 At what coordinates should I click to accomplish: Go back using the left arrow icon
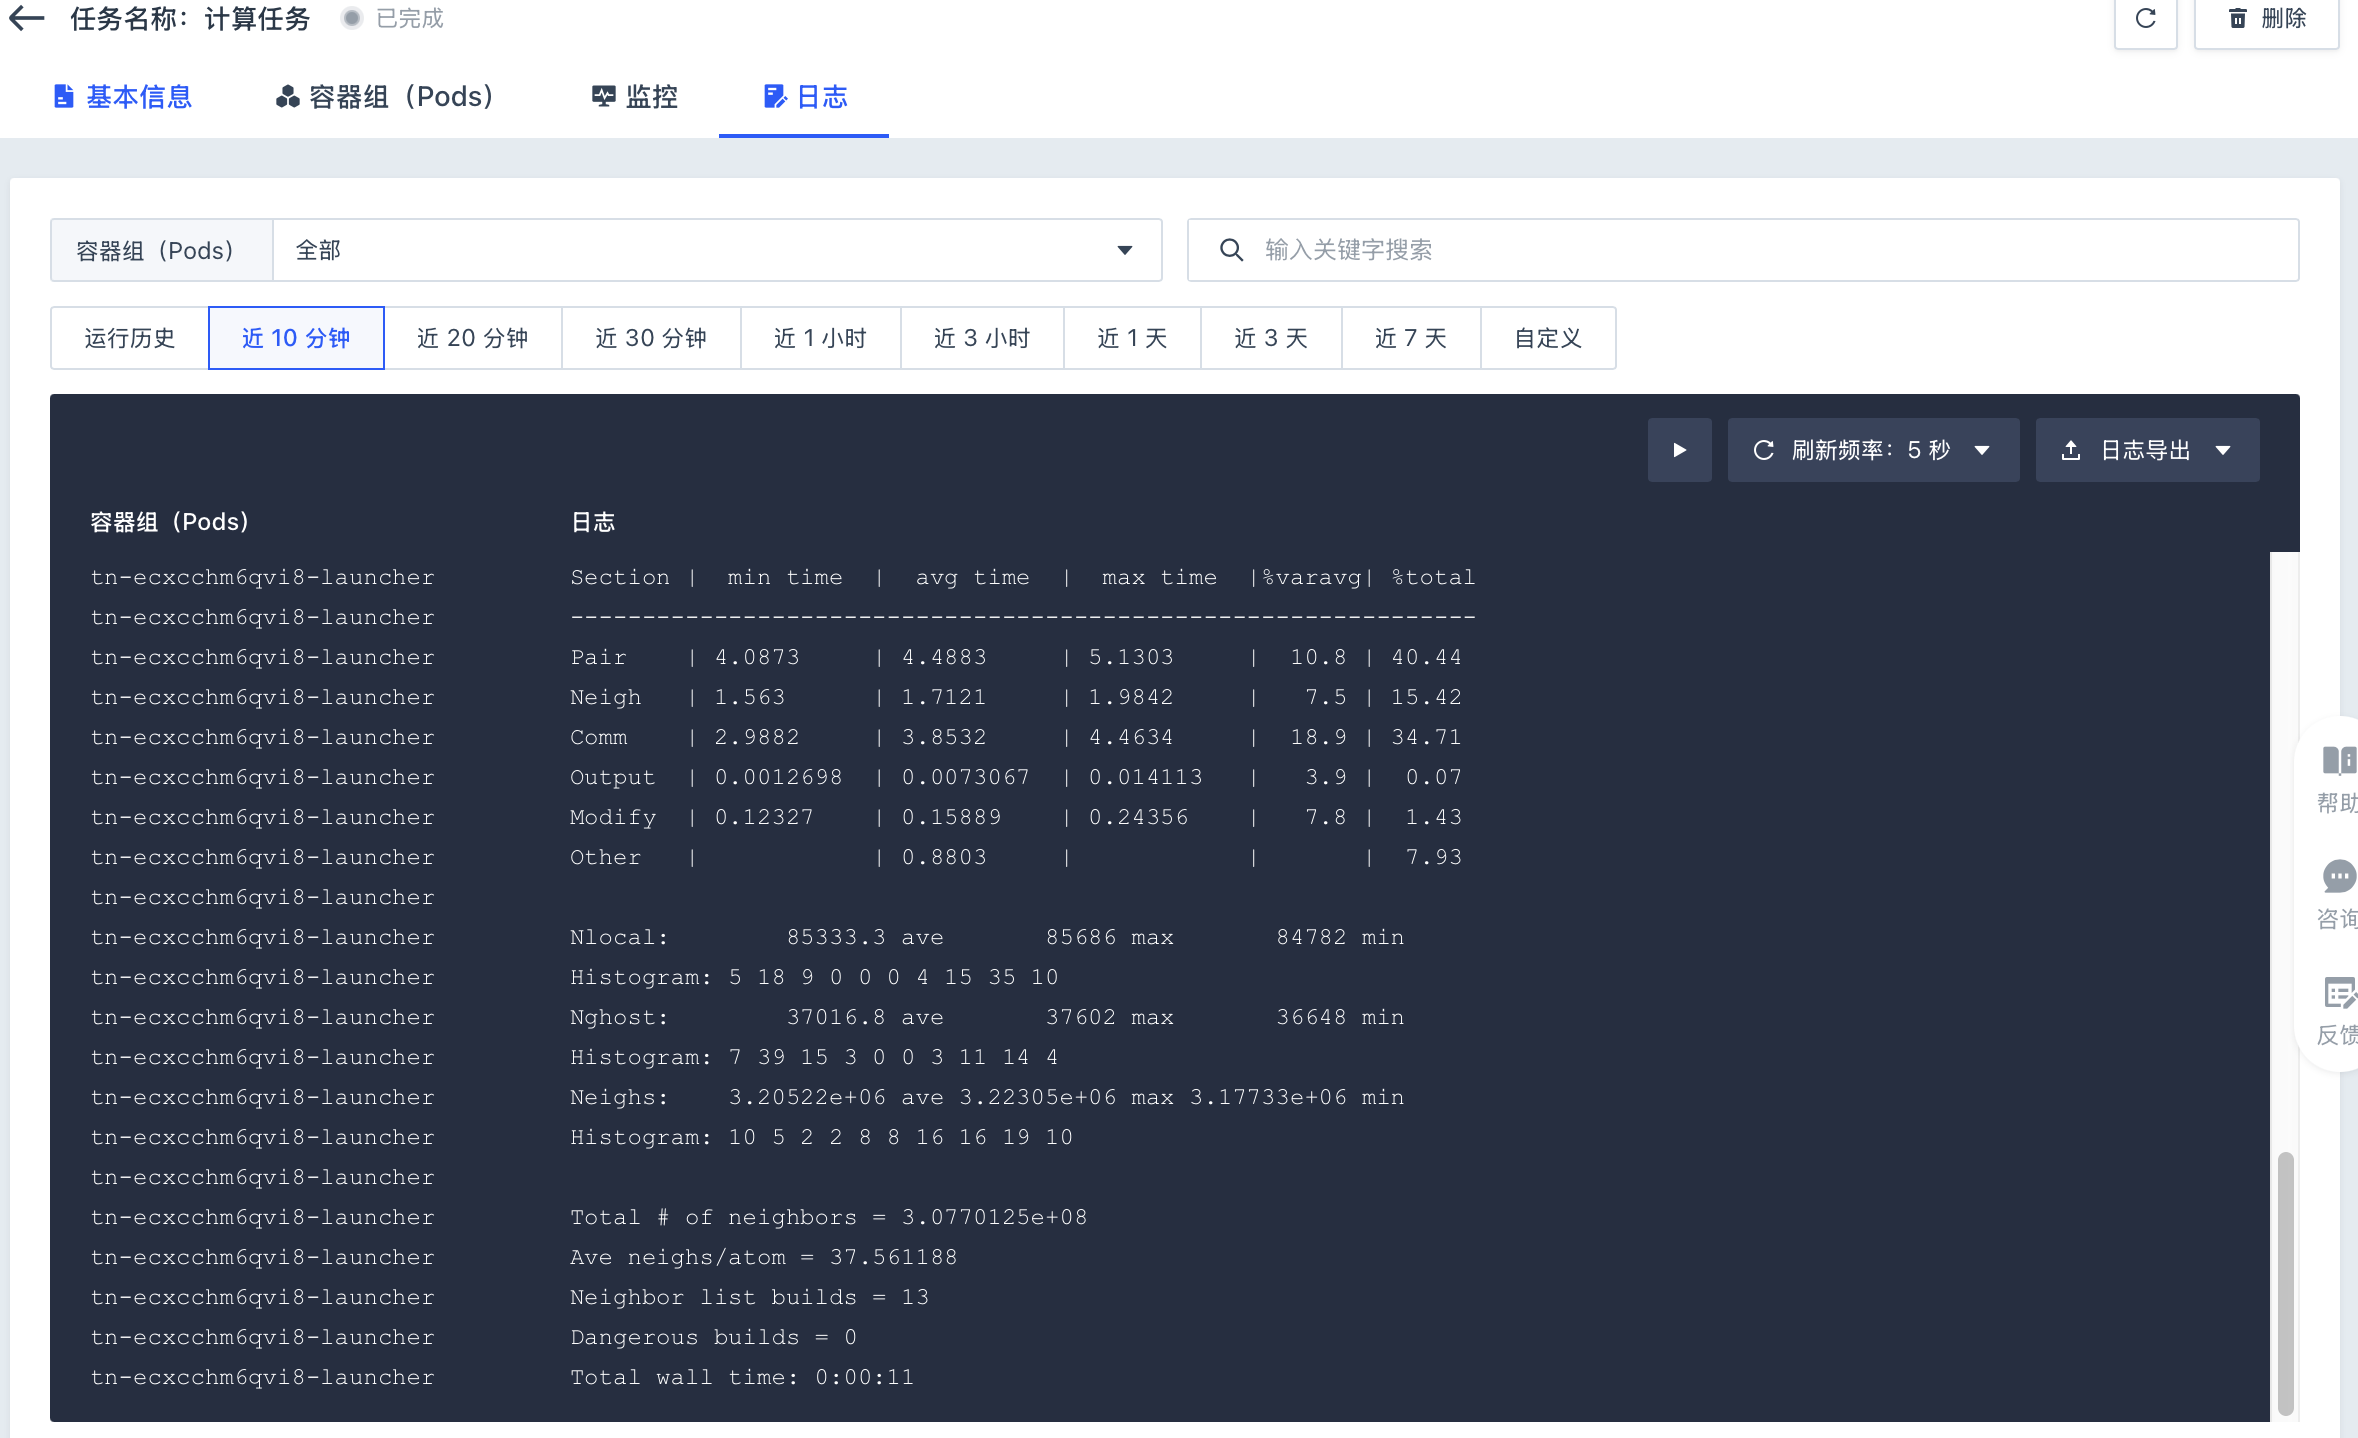click(x=27, y=18)
